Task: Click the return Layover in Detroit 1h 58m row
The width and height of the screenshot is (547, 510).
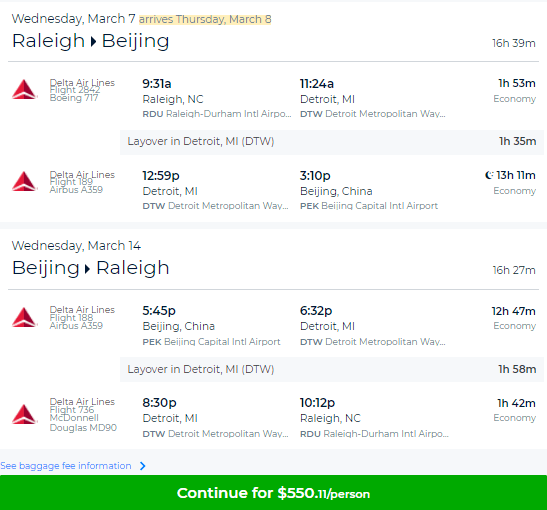Action: coord(332,369)
